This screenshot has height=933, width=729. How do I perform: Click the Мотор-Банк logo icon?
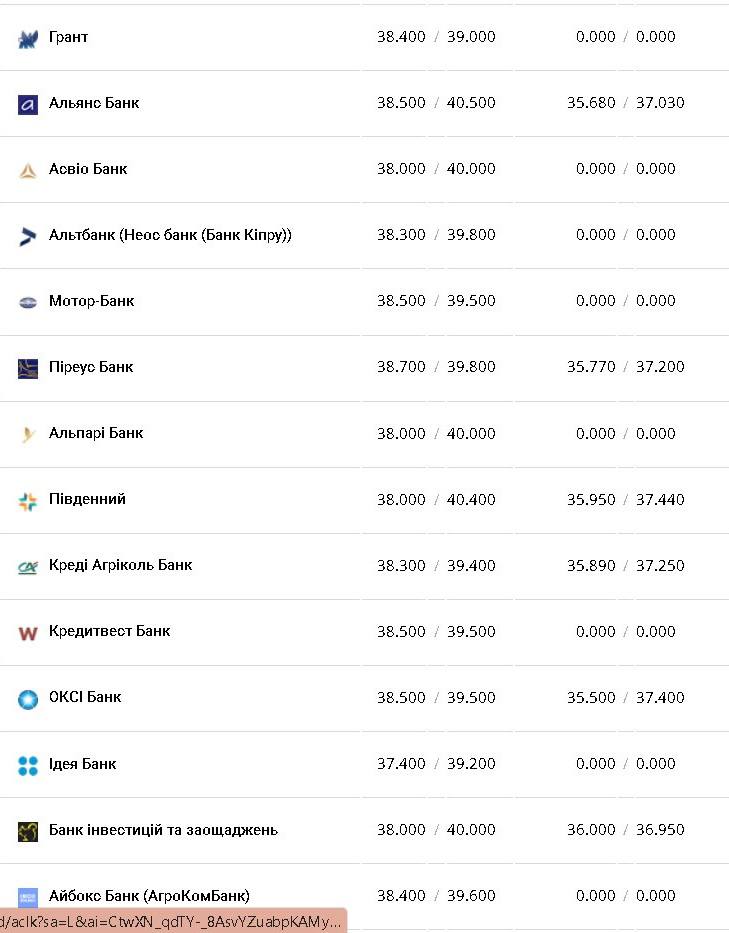click(x=27, y=302)
